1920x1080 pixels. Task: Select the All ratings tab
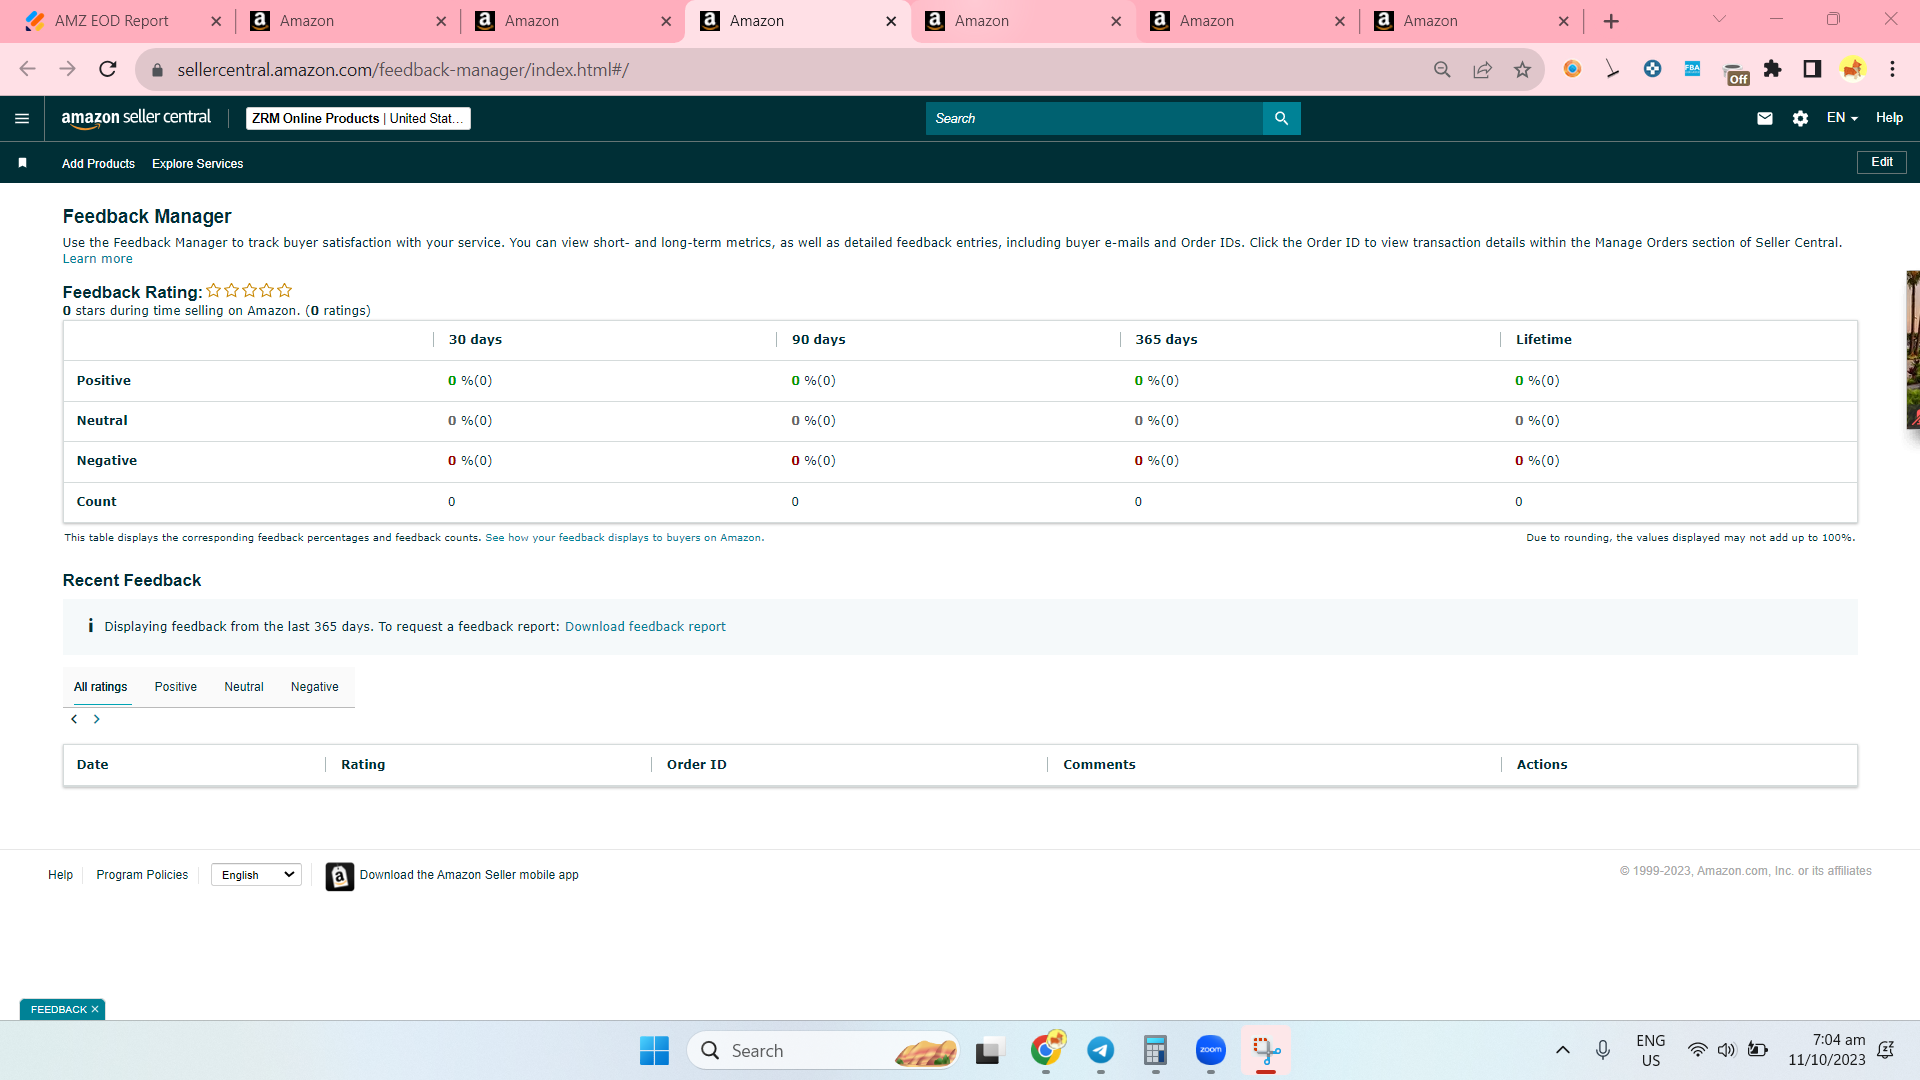pyautogui.click(x=101, y=687)
